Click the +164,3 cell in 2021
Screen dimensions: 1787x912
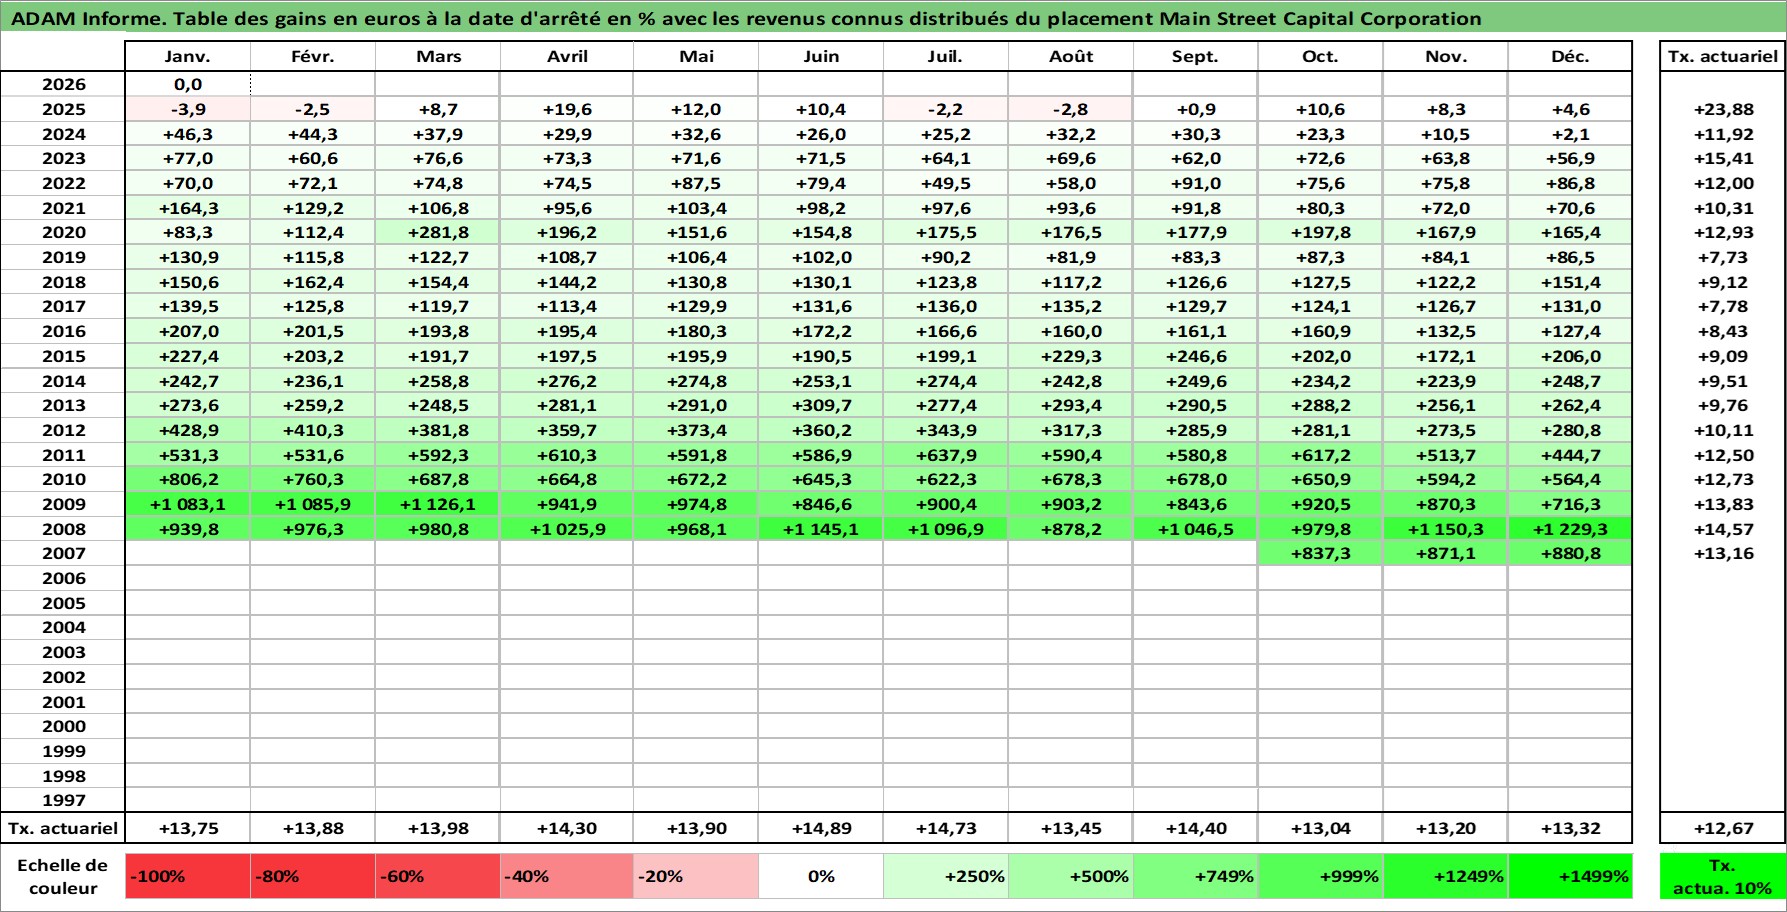coord(188,208)
